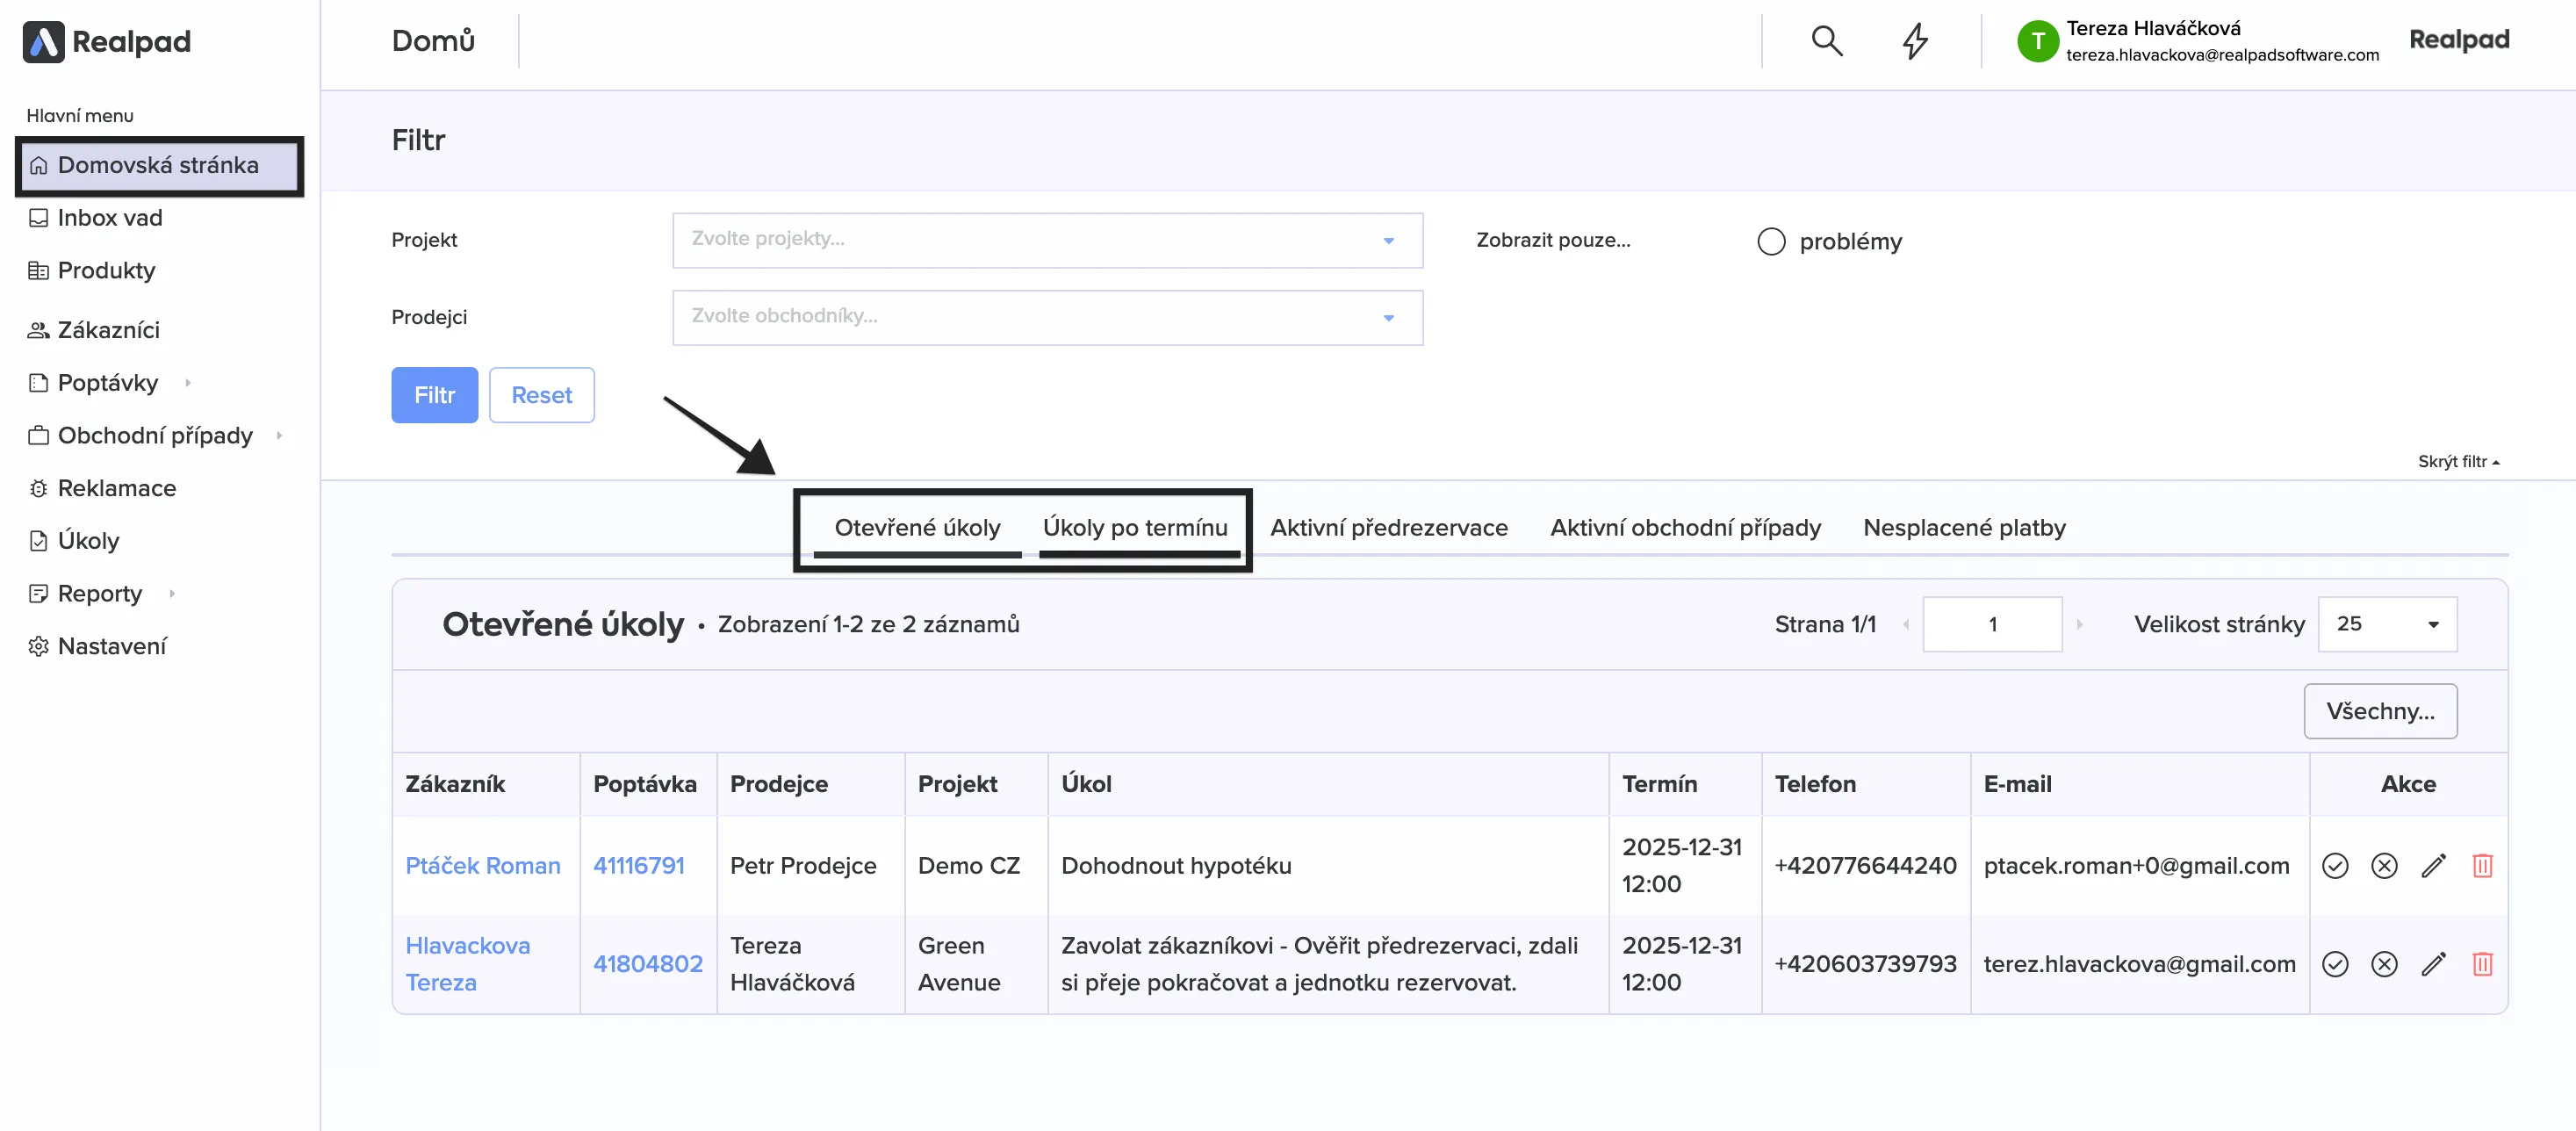Collapse filter with Skrýt filtr
Viewport: 2576px width, 1131px height.
tap(2457, 461)
